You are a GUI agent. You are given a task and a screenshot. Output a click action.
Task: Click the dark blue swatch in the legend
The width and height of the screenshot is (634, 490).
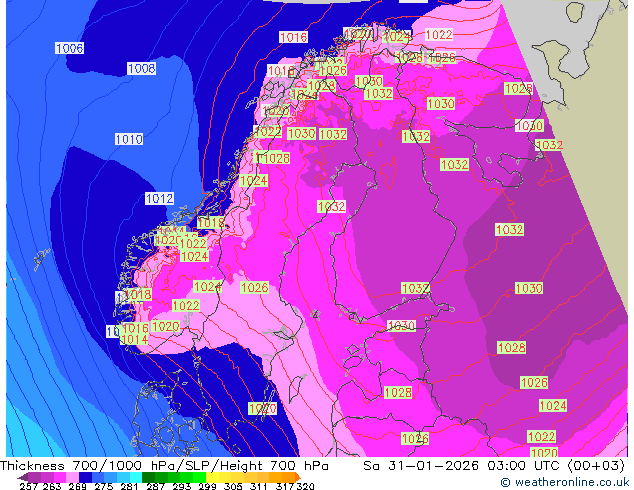pos(85,477)
